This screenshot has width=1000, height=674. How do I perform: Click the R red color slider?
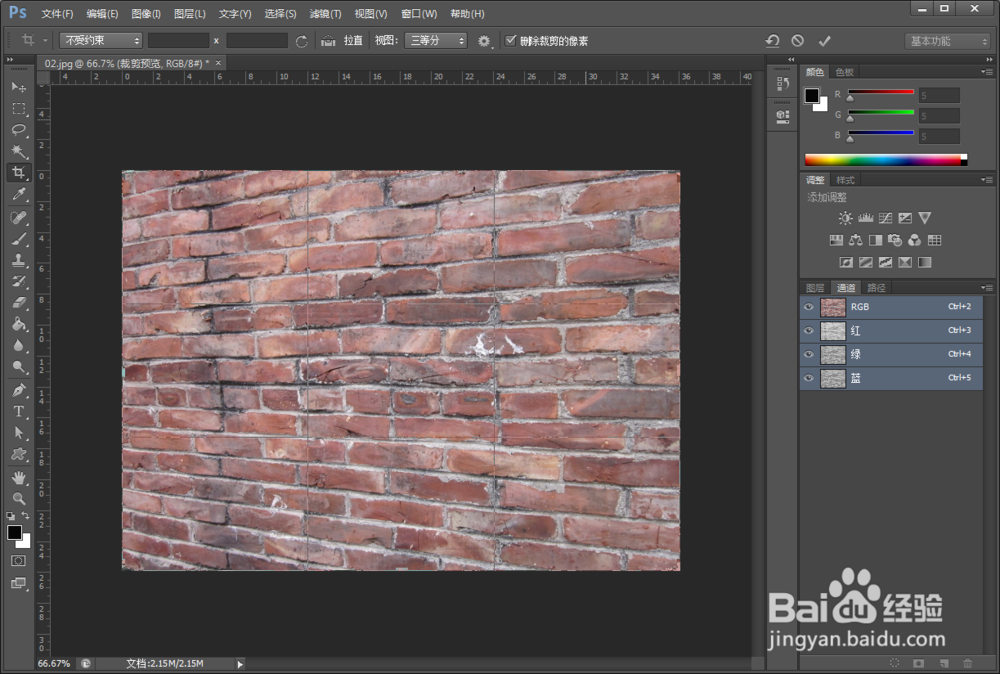click(880, 93)
